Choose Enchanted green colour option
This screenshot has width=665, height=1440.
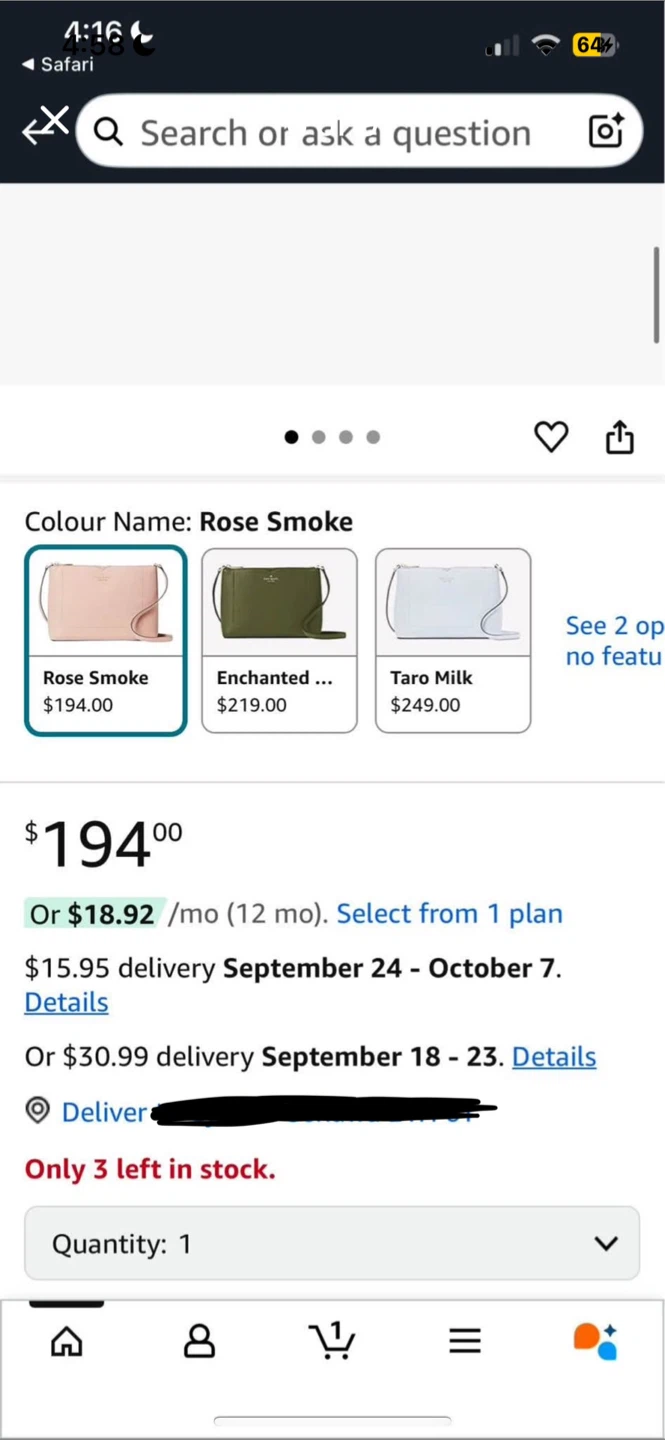279,640
